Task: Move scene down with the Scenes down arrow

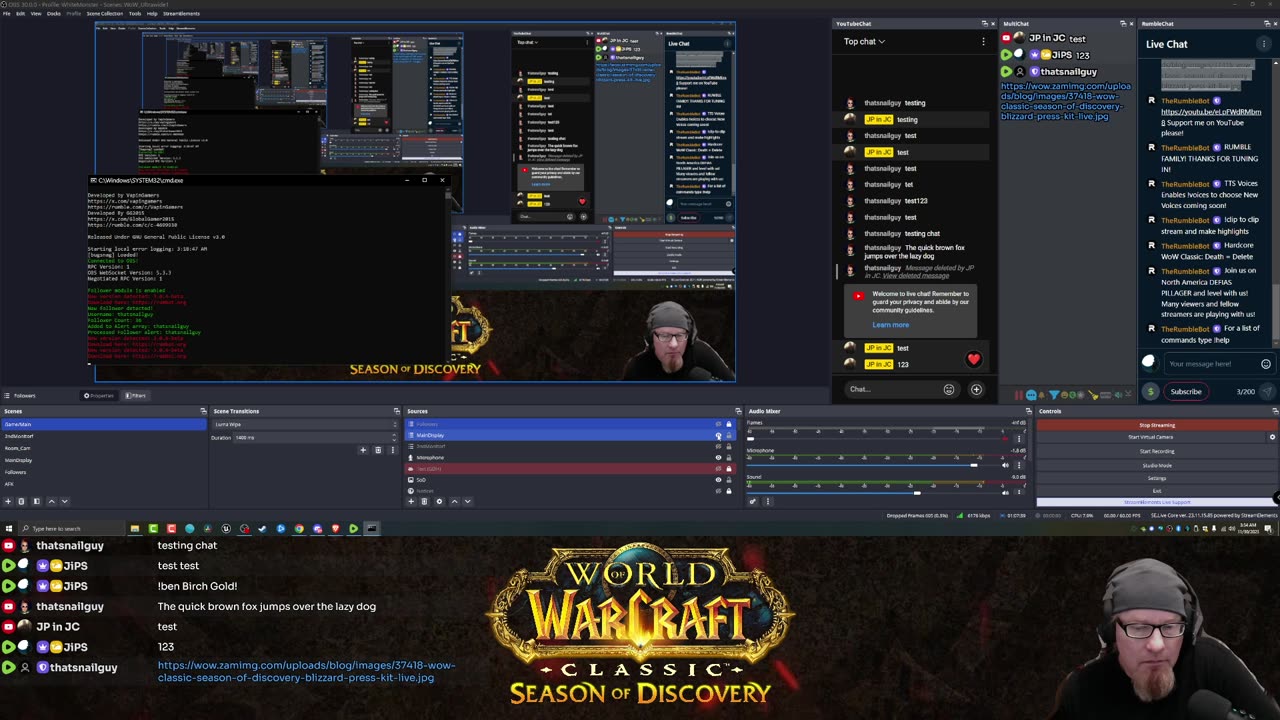Action: 65,501
